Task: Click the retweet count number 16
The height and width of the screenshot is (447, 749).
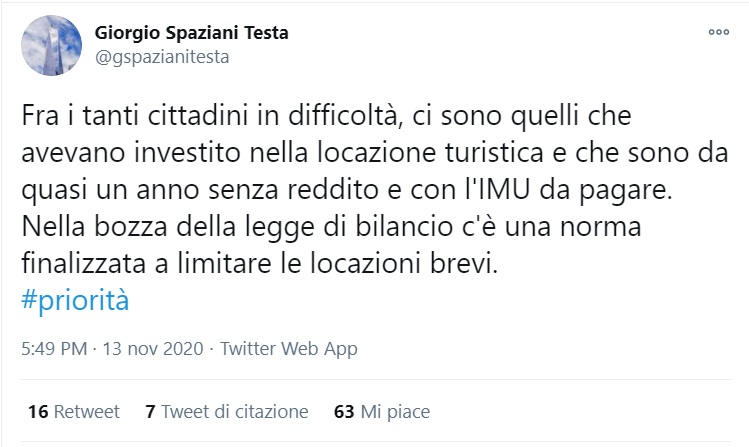Action: tap(38, 411)
